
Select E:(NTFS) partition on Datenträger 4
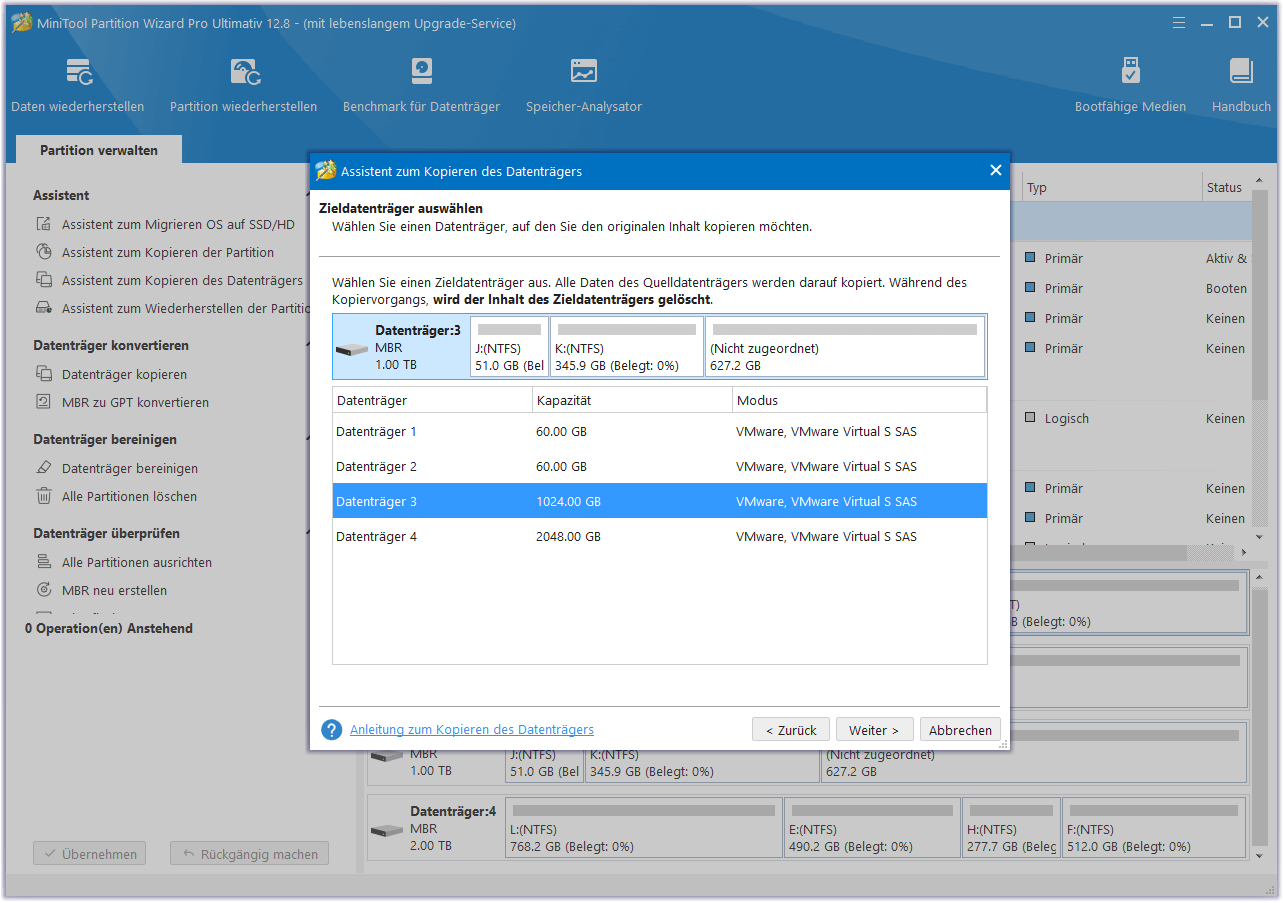tap(872, 828)
